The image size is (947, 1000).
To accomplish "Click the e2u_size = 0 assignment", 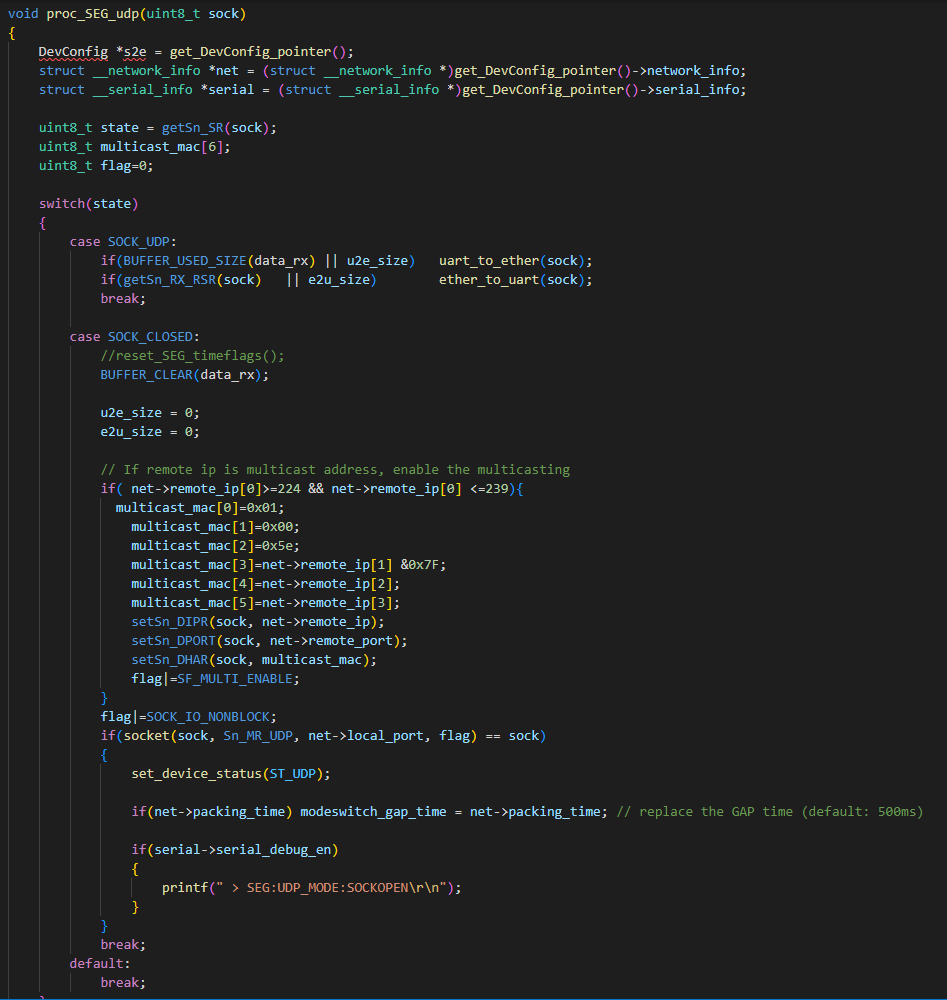I will click(150, 432).
